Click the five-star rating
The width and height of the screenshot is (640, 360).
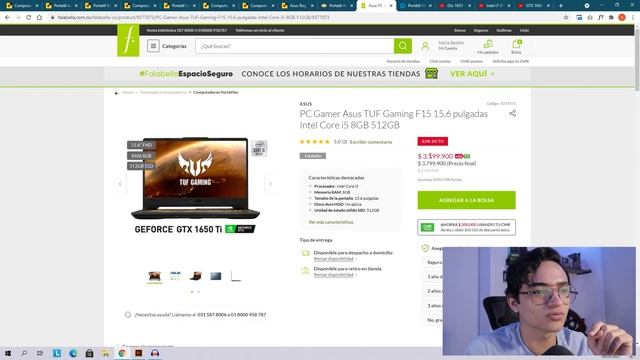tap(314, 142)
